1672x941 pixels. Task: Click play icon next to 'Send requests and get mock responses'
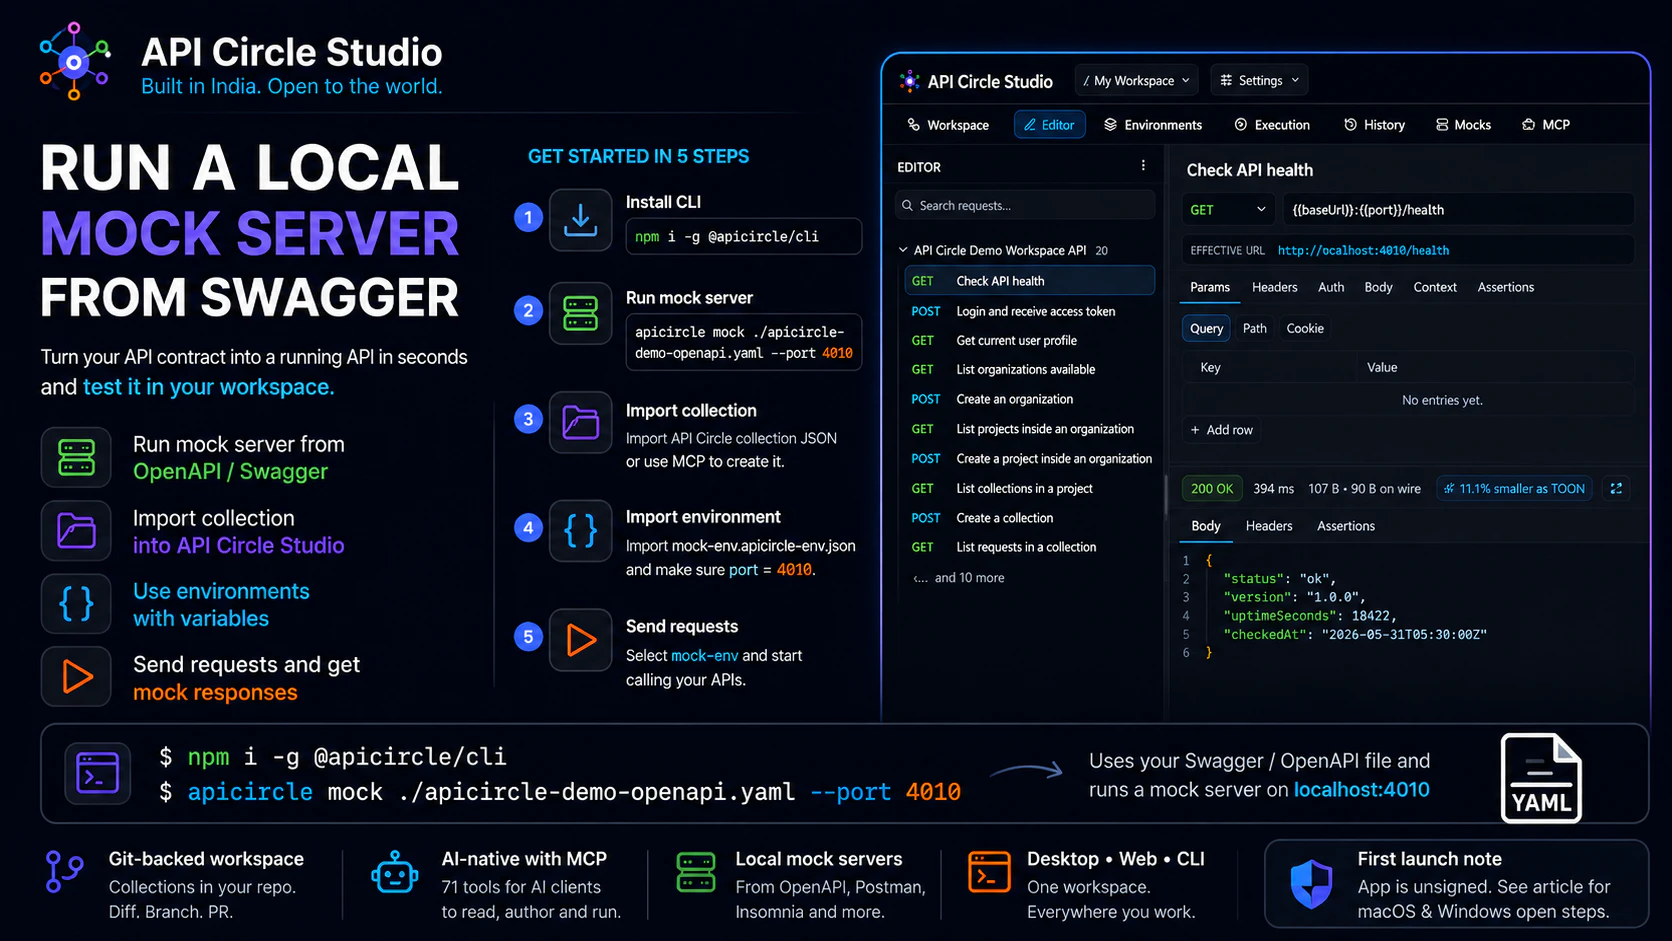pos(76,677)
